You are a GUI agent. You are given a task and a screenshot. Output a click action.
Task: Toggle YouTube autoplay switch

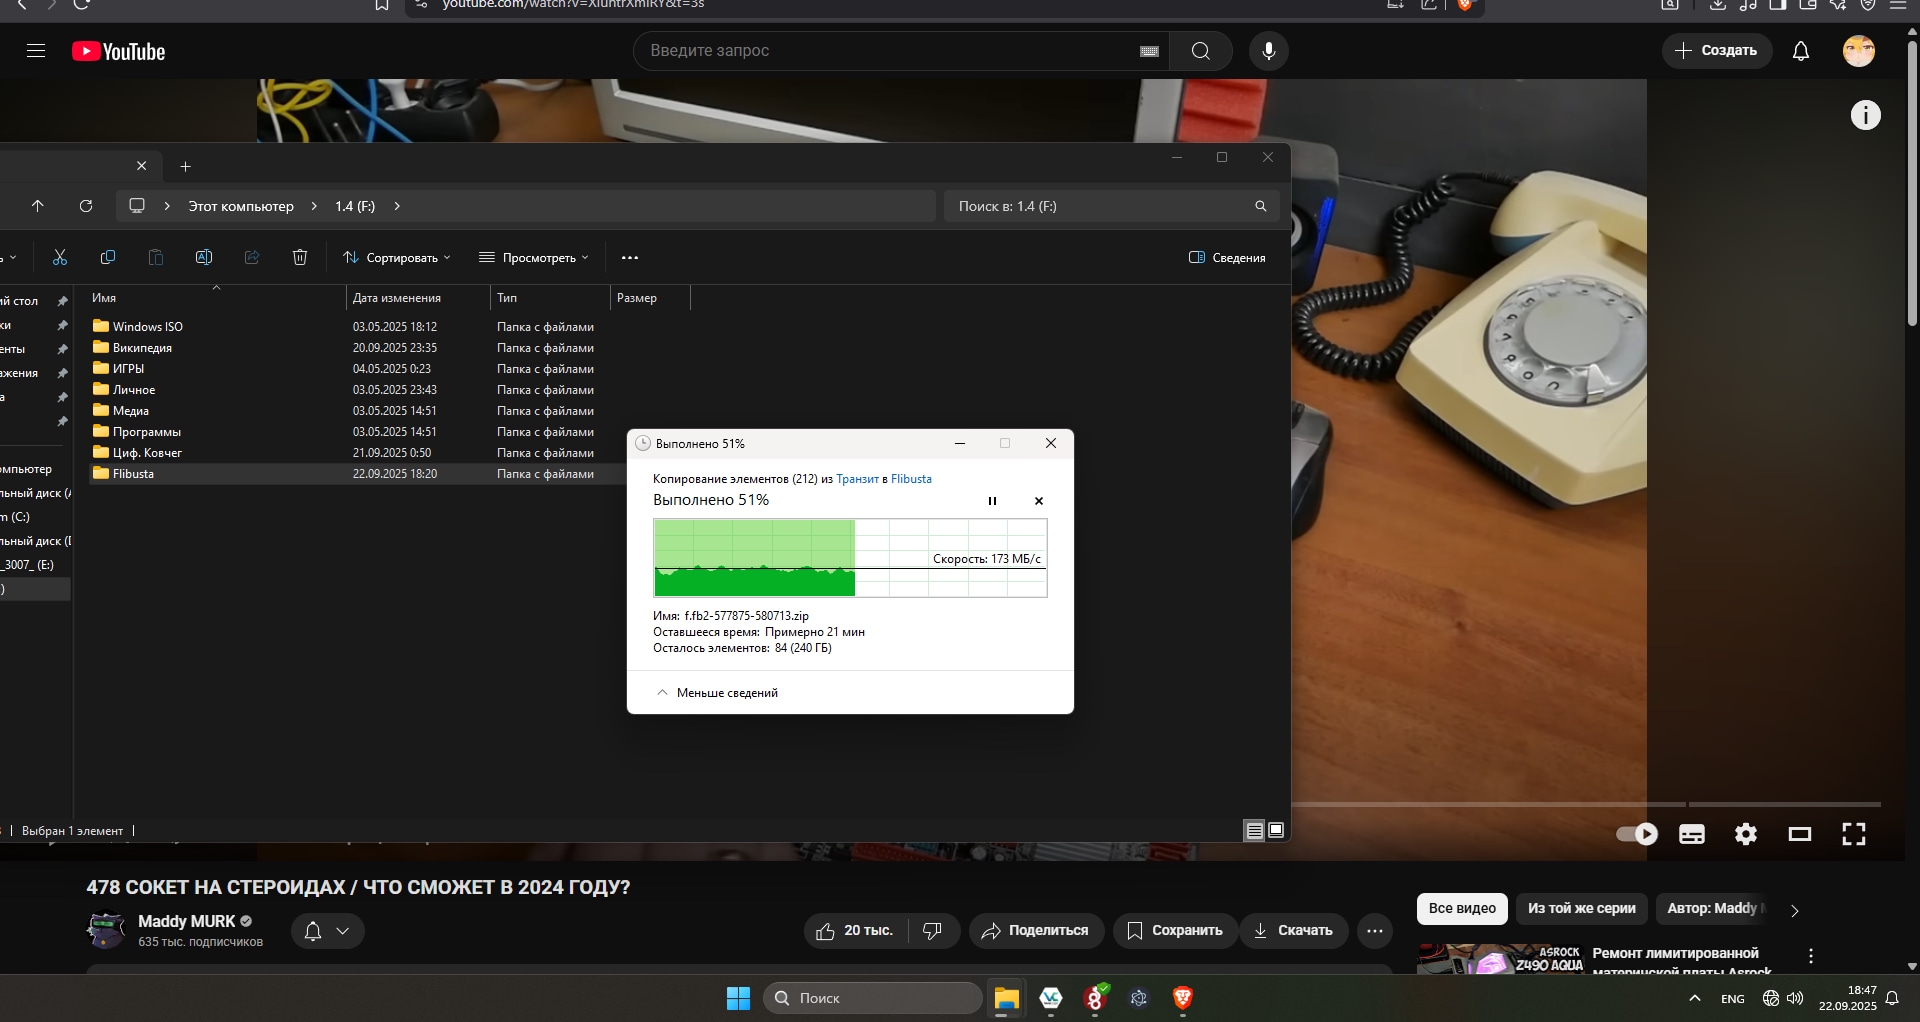(x=1637, y=834)
